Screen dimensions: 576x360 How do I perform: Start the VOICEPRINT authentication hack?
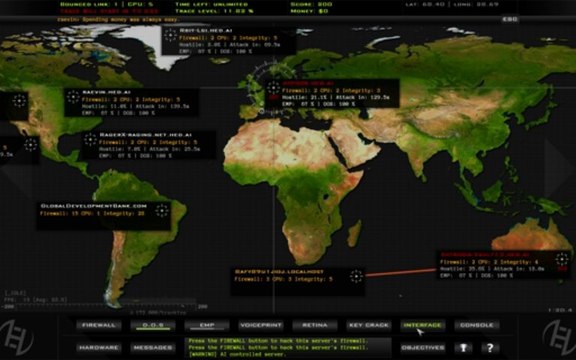click(261, 325)
